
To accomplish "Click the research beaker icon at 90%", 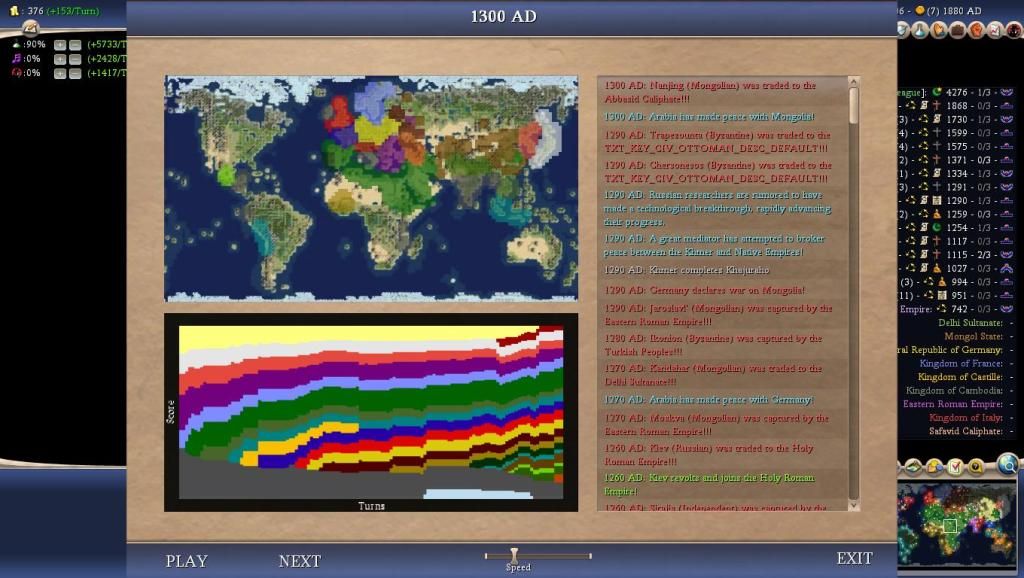I will click(x=16, y=44).
